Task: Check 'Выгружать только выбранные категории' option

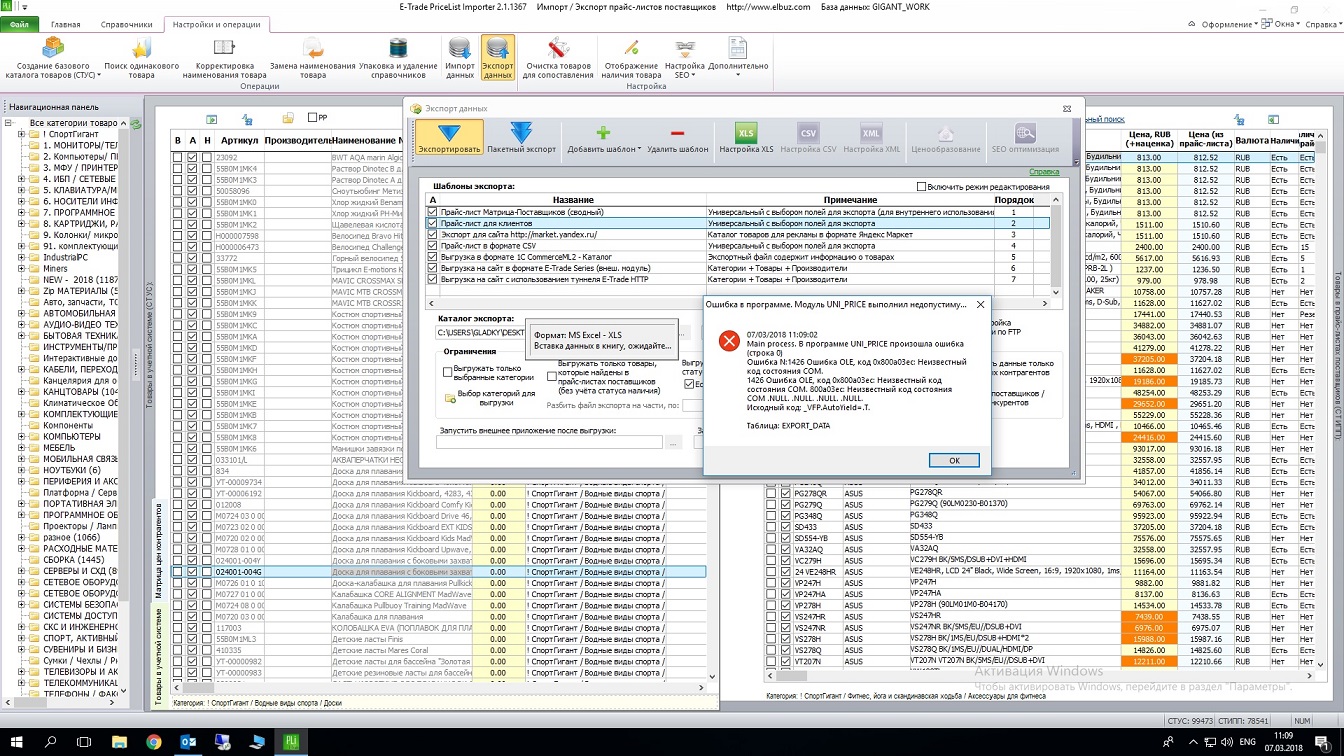Action: click(448, 372)
